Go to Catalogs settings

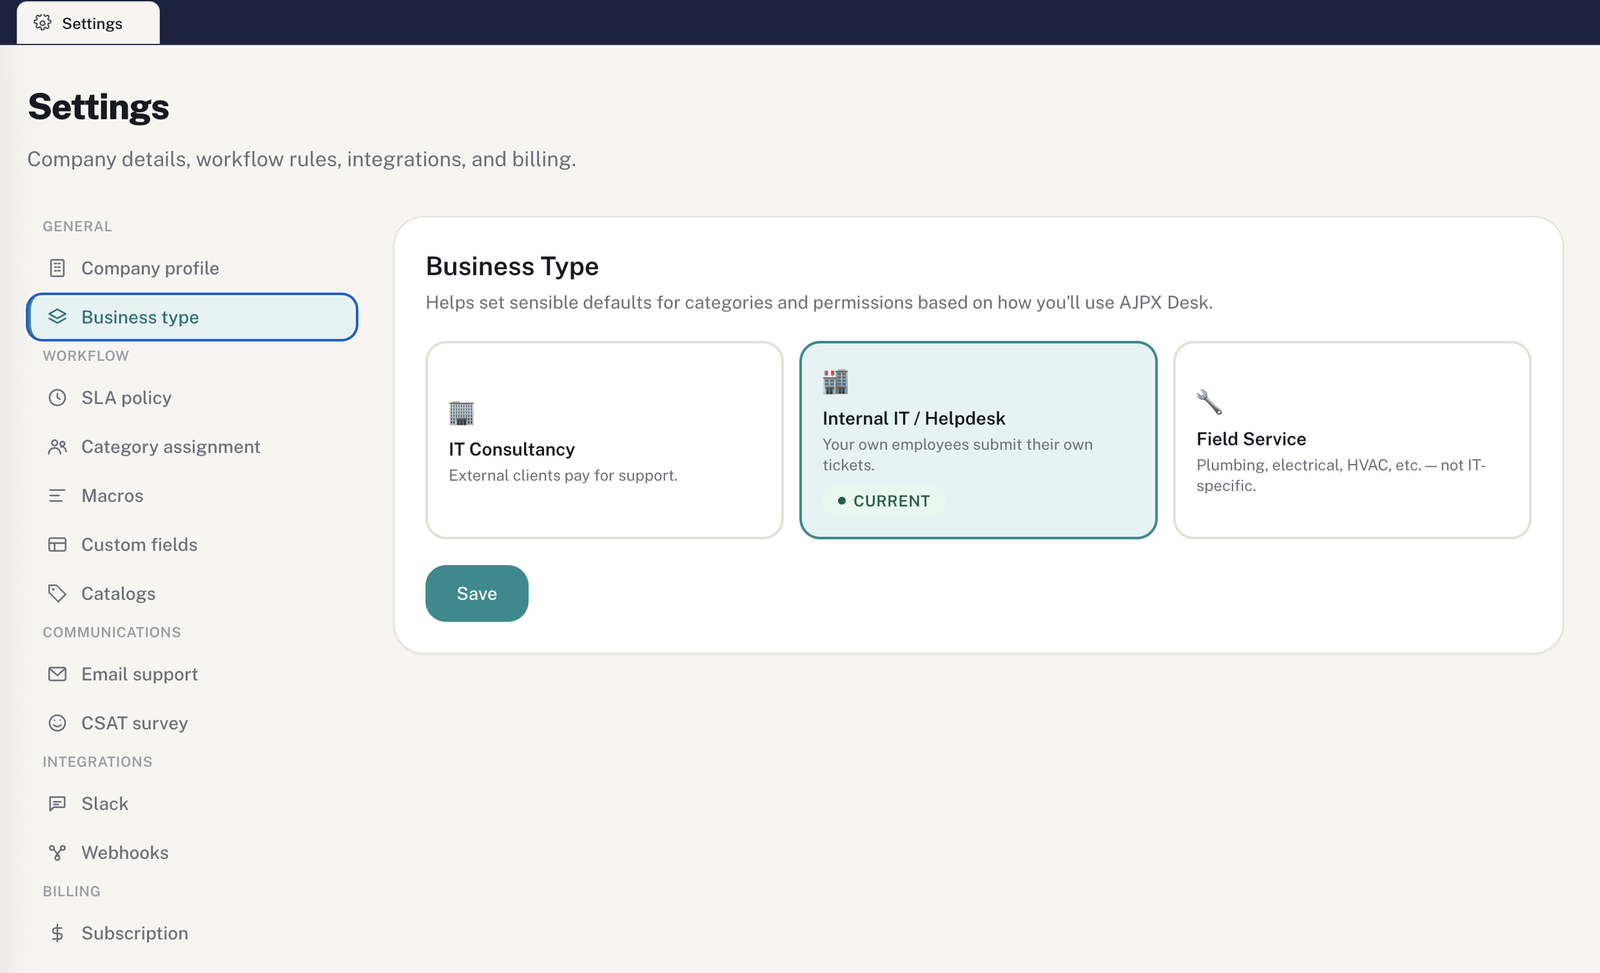pyautogui.click(x=192, y=594)
